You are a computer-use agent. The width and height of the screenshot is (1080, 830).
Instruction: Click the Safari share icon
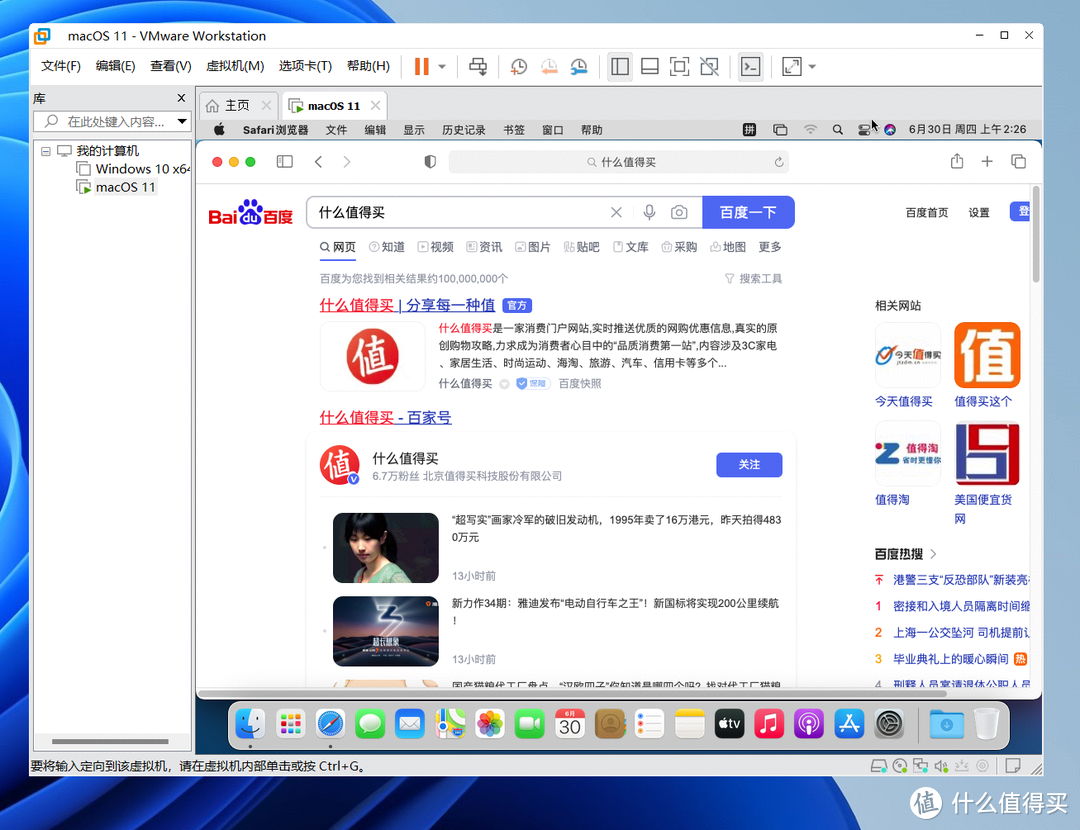tap(957, 161)
